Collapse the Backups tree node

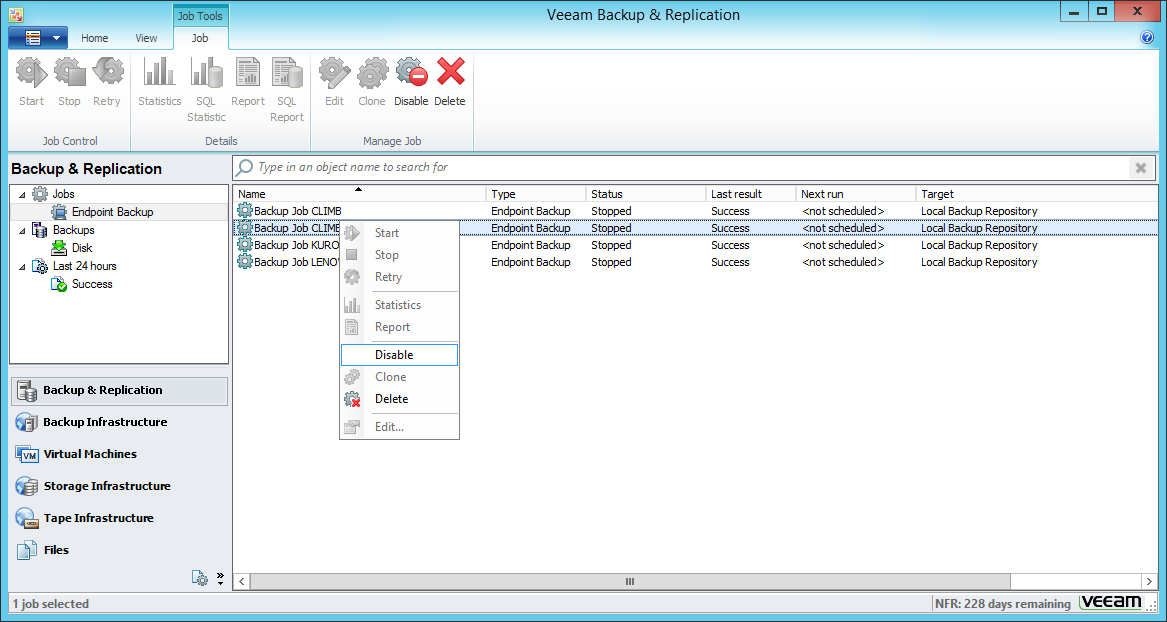point(22,230)
